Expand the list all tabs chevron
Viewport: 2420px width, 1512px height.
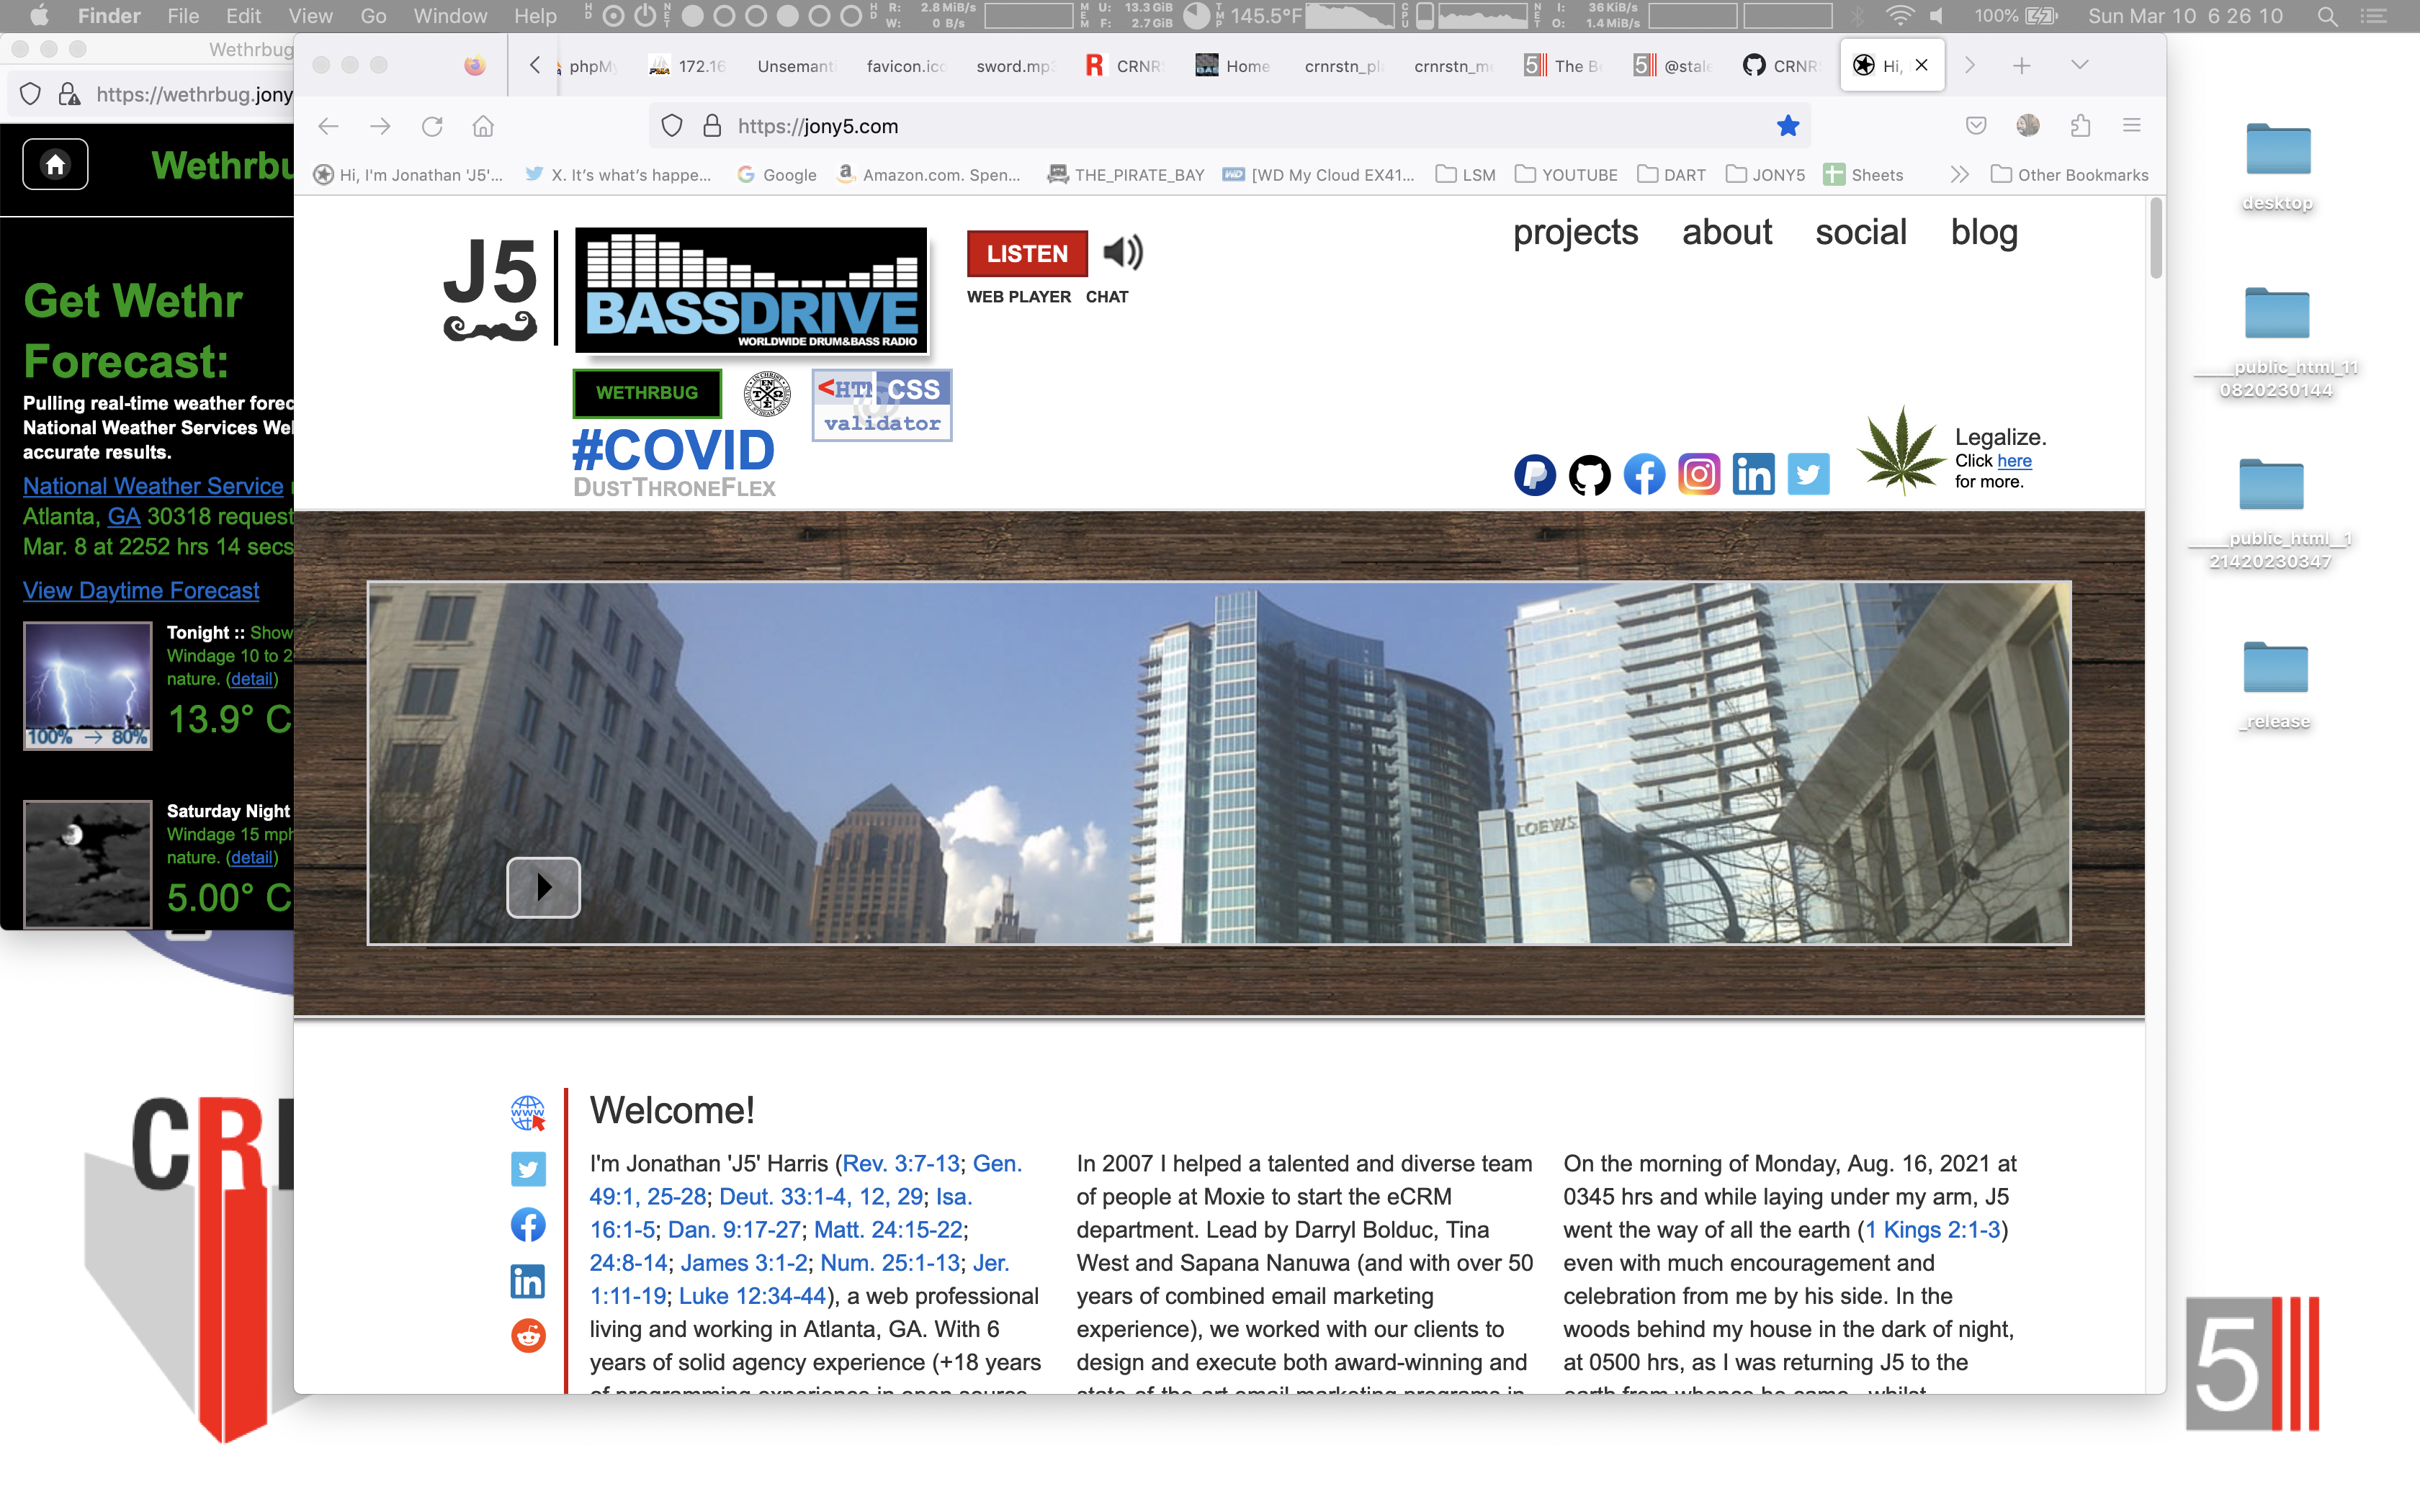pyautogui.click(x=2080, y=65)
